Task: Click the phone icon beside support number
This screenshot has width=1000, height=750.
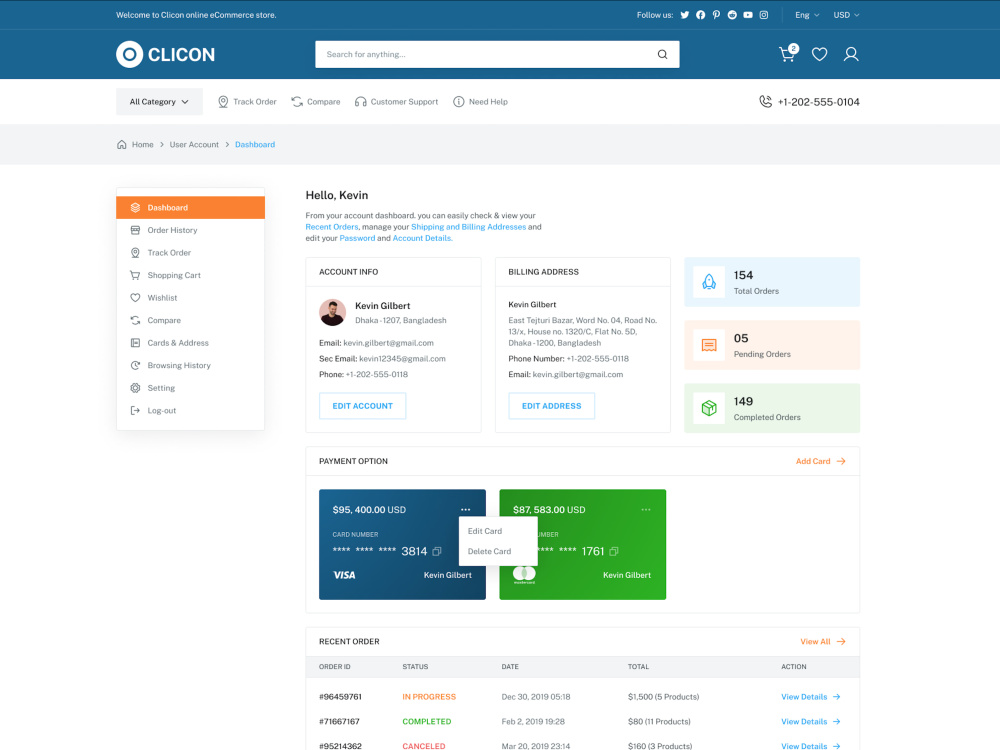Action: [765, 101]
